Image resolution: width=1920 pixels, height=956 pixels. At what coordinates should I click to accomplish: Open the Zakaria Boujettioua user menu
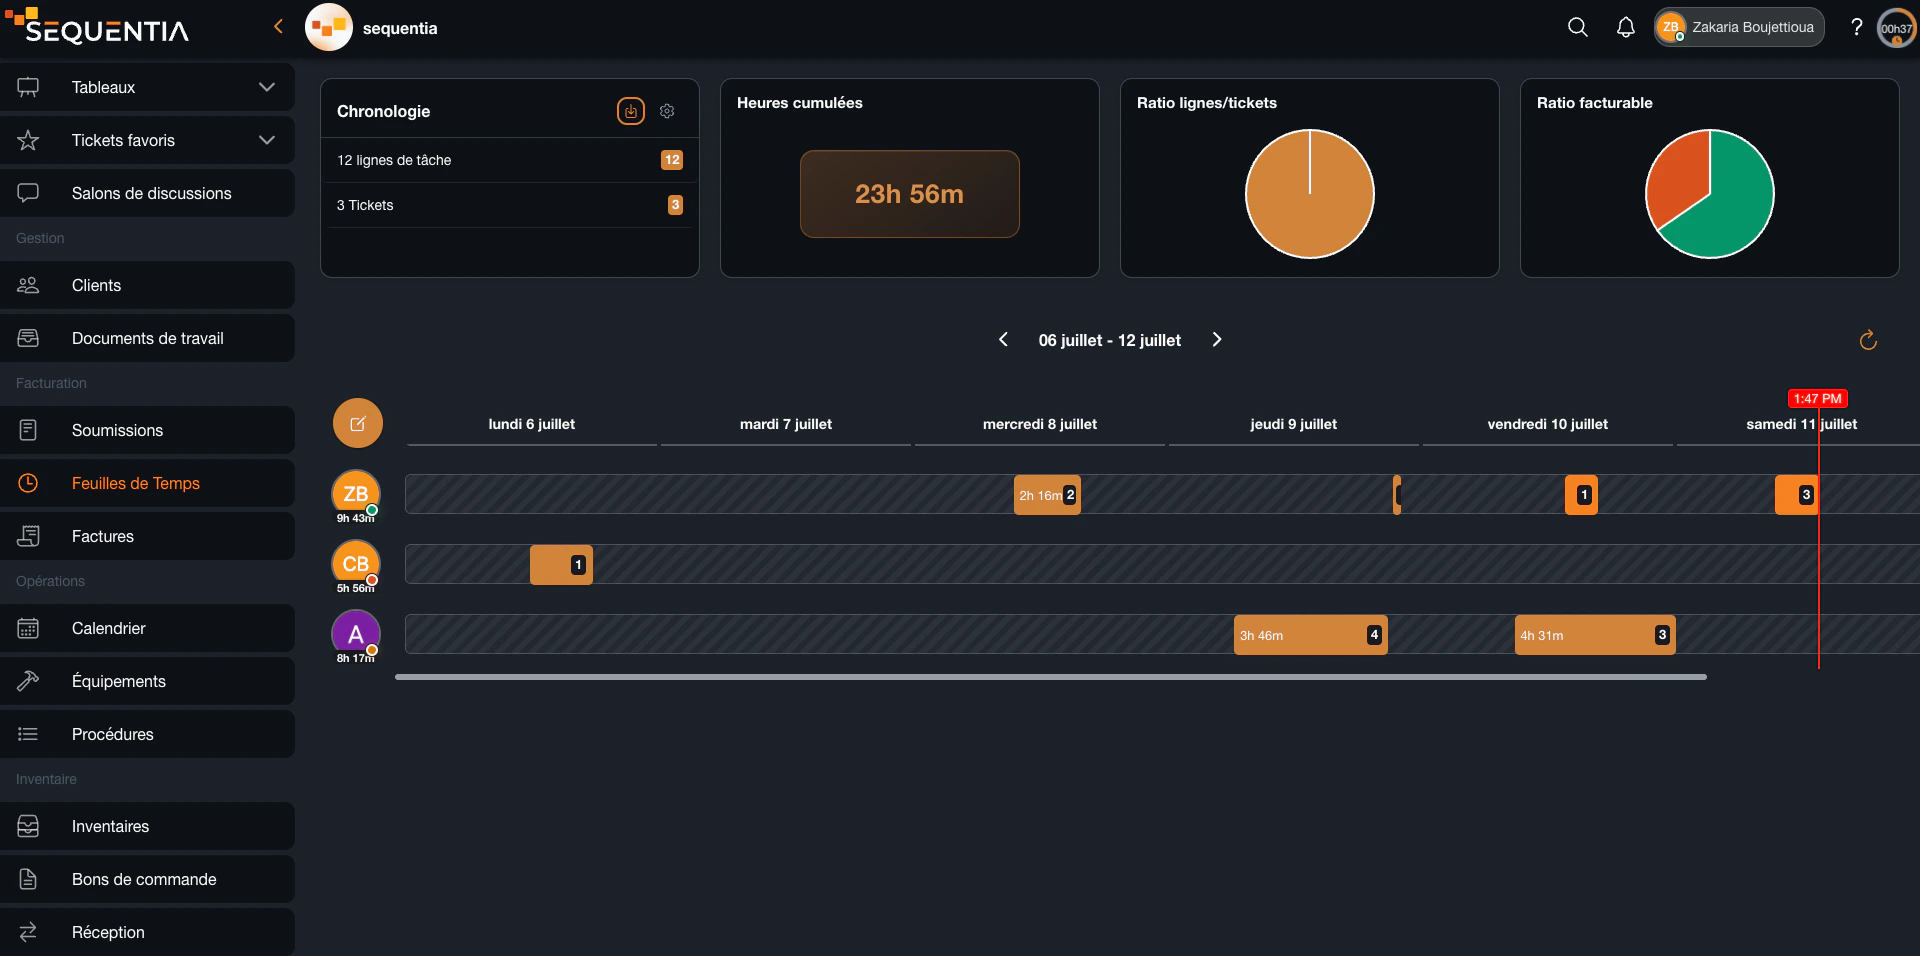click(1739, 27)
